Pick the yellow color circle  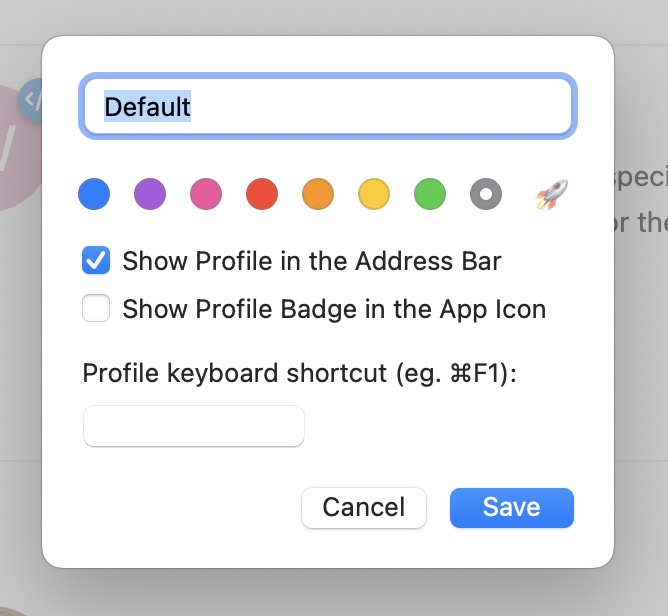pyautogui.click(x=374, y=194)
